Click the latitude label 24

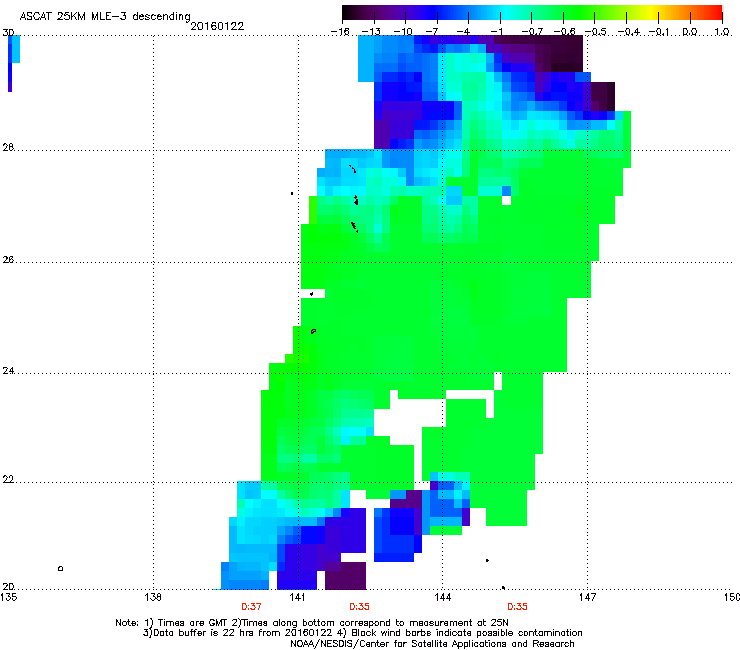pos(8,371)
